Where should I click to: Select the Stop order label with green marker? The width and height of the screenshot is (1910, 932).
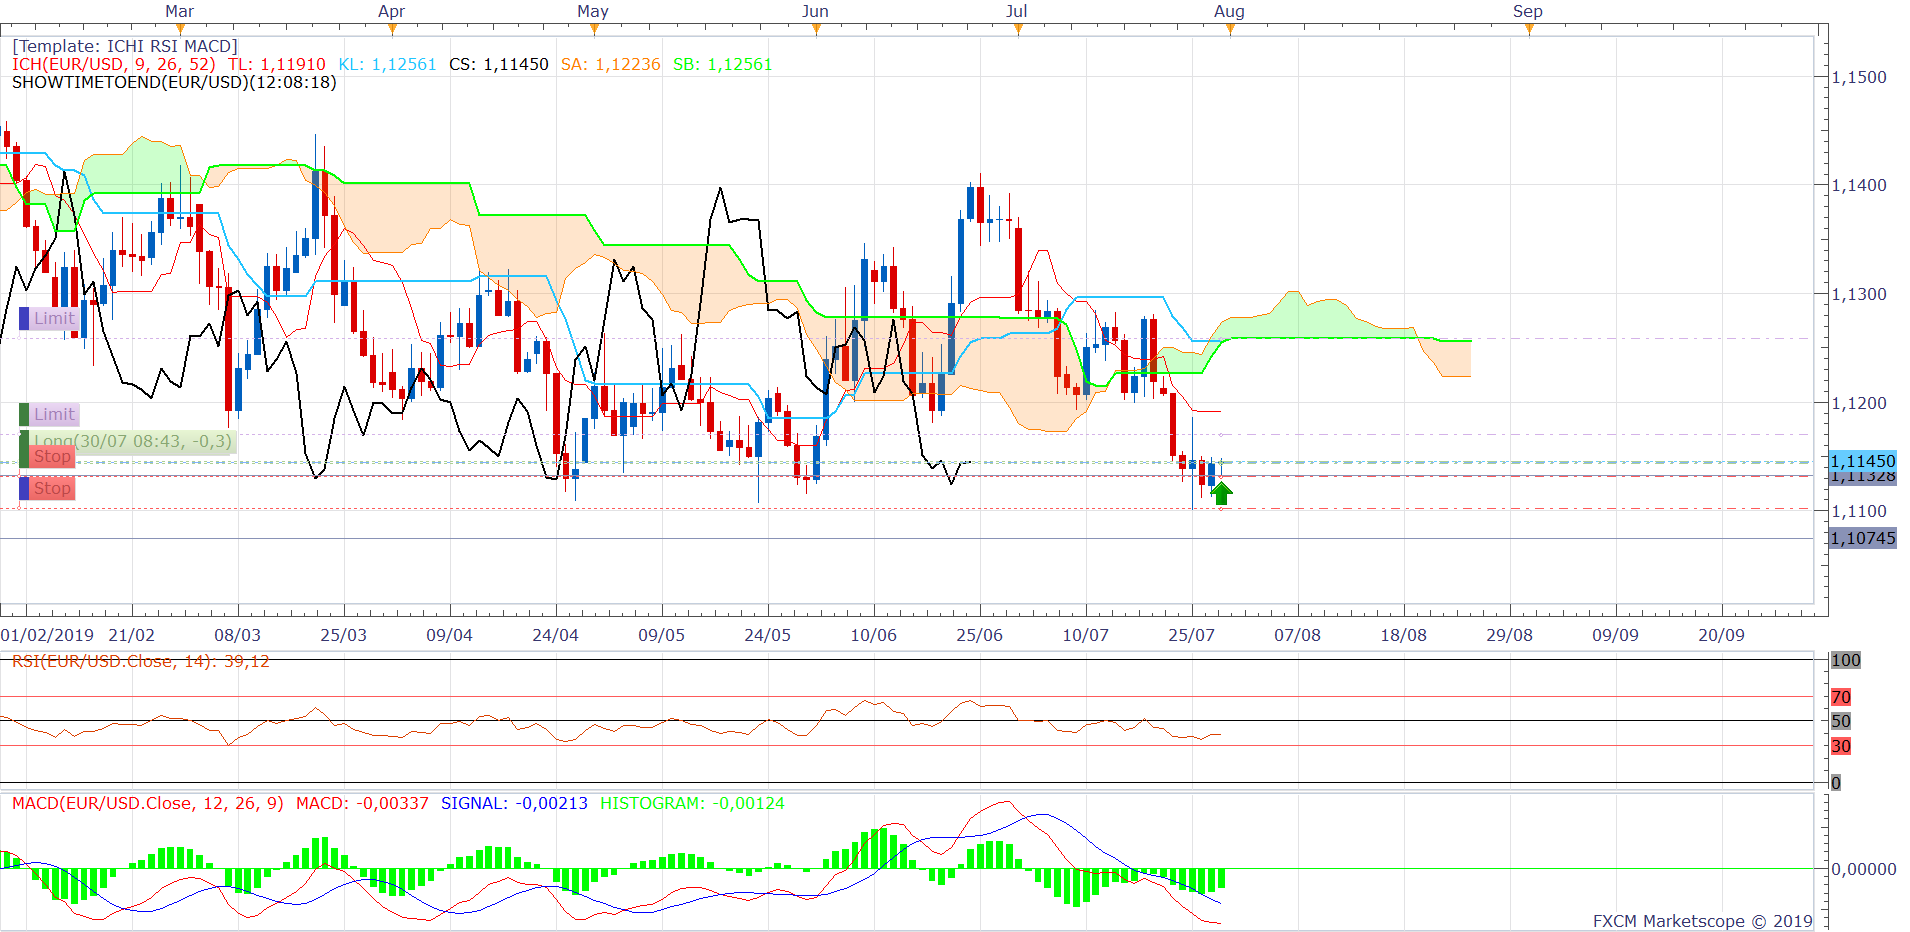[x=48, y=457]
